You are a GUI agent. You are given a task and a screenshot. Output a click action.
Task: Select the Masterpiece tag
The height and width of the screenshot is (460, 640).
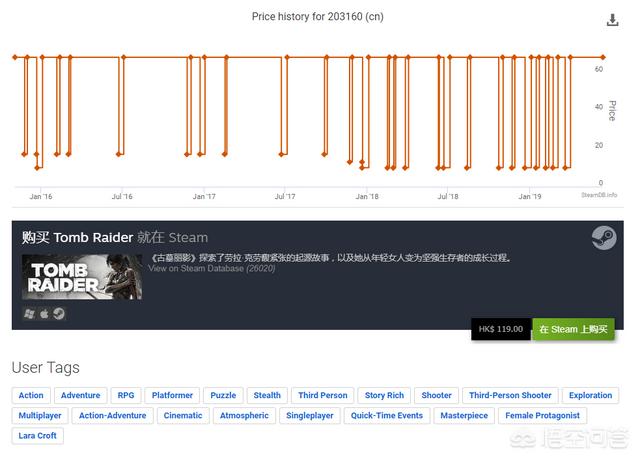tap(464, 416)
